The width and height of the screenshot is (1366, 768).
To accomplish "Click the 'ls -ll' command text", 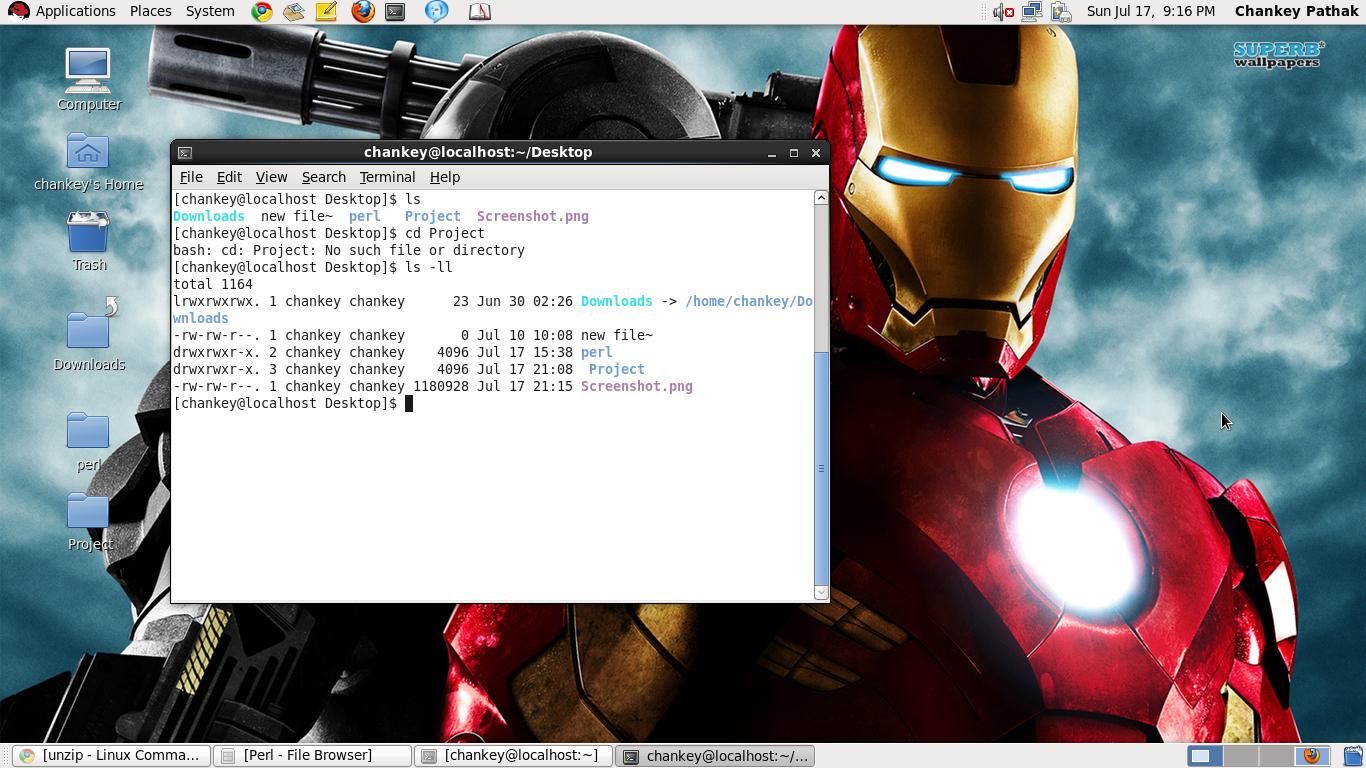I will coord(429,267).
